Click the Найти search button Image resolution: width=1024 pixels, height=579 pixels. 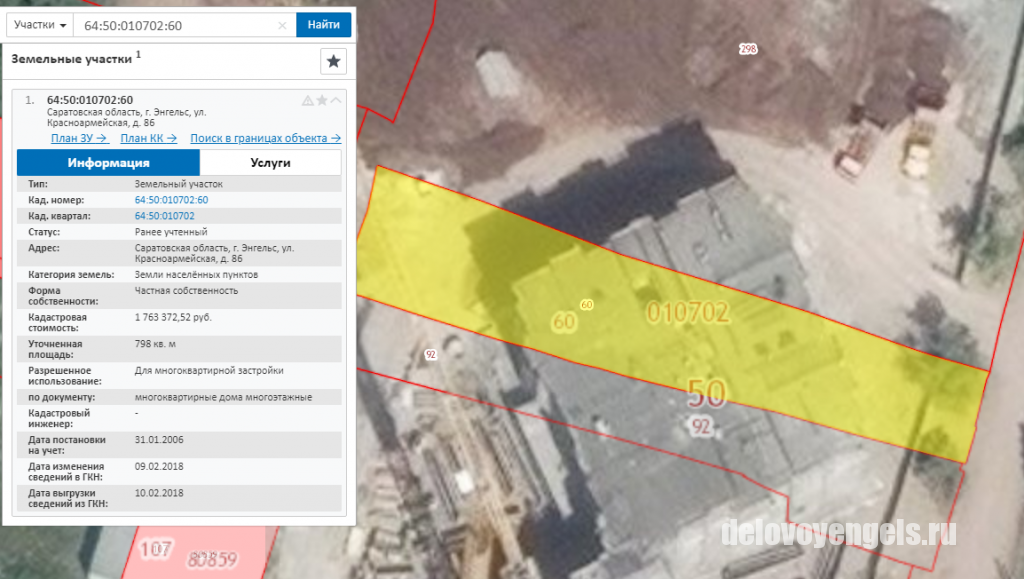(323, 25)
